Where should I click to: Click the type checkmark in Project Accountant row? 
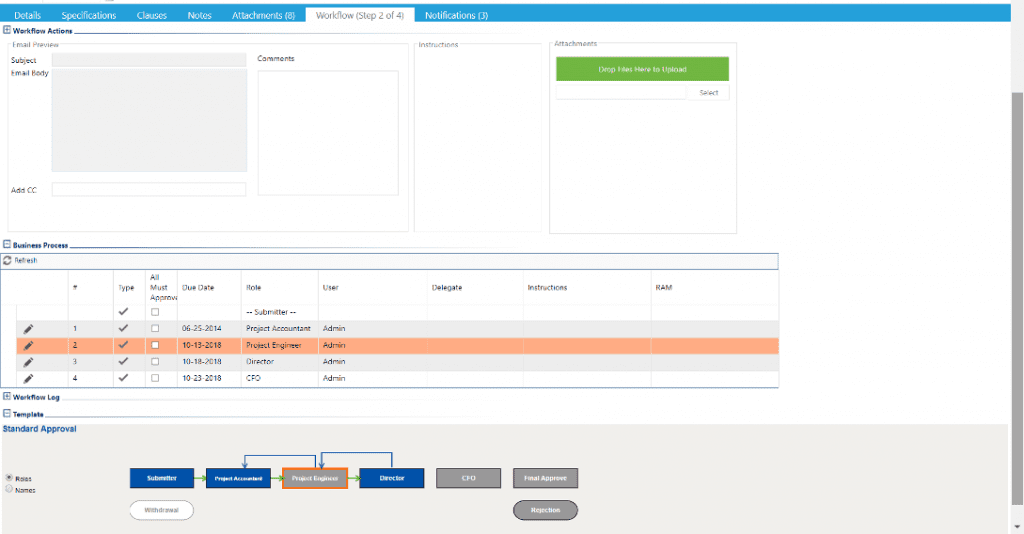tap(123, 328)
